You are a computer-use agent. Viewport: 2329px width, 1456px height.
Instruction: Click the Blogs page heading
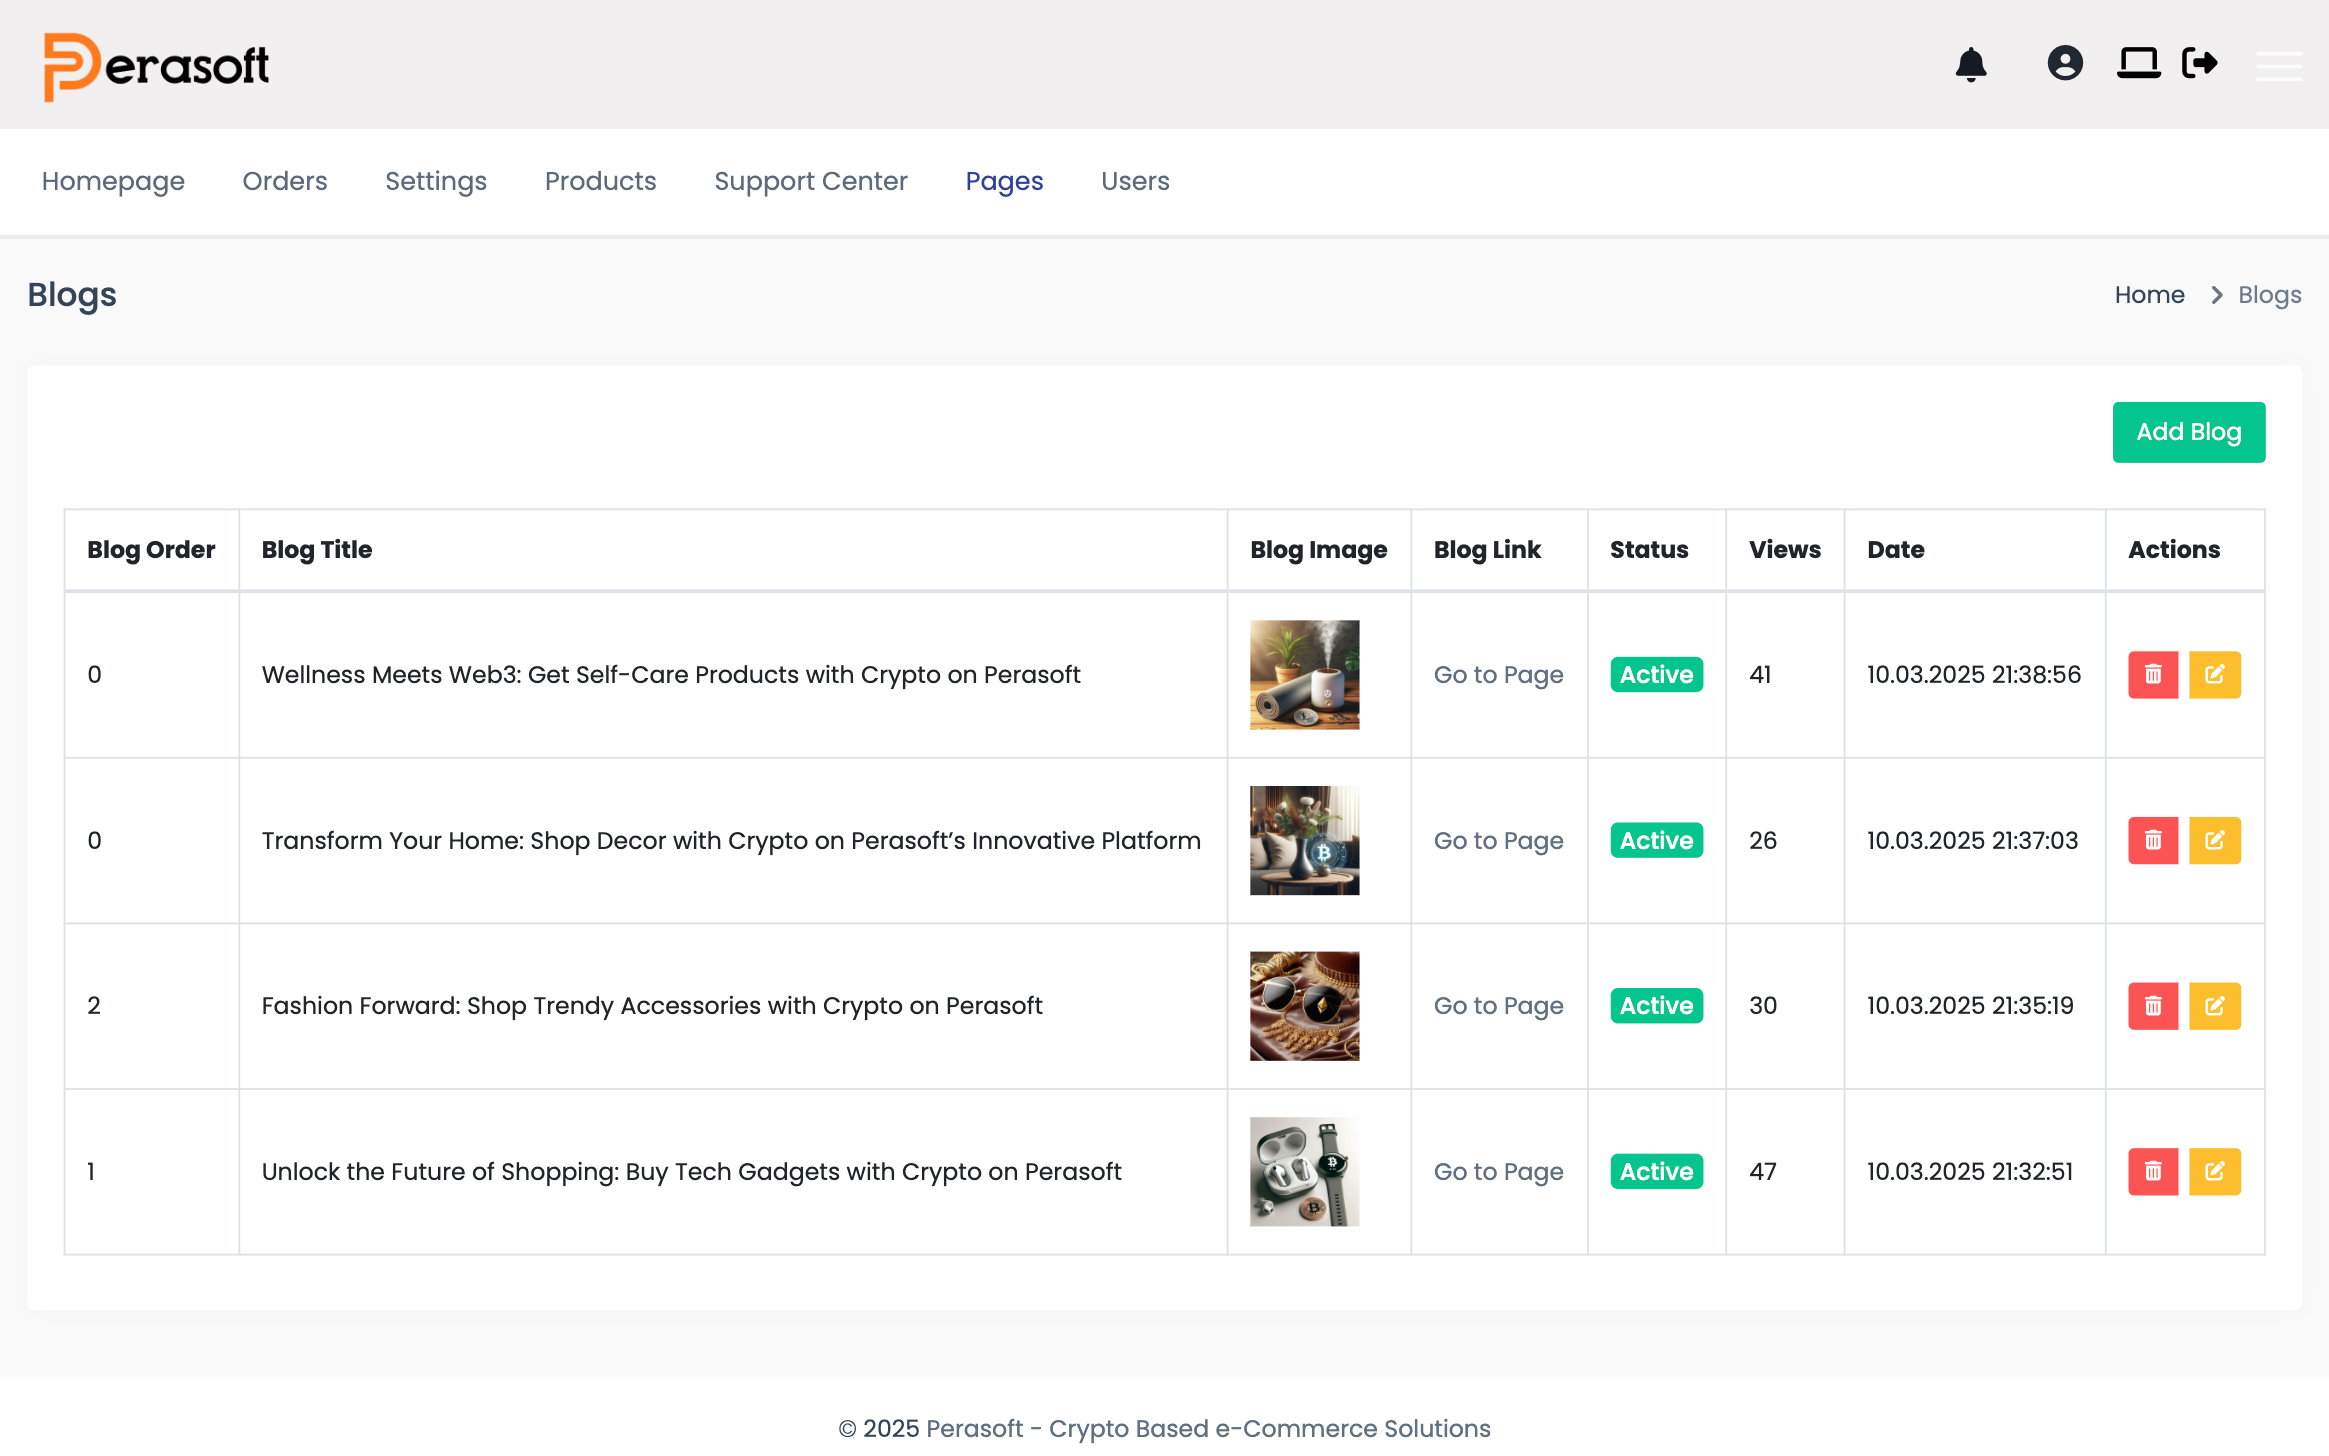pyautogui.click(x=72, y=295)
